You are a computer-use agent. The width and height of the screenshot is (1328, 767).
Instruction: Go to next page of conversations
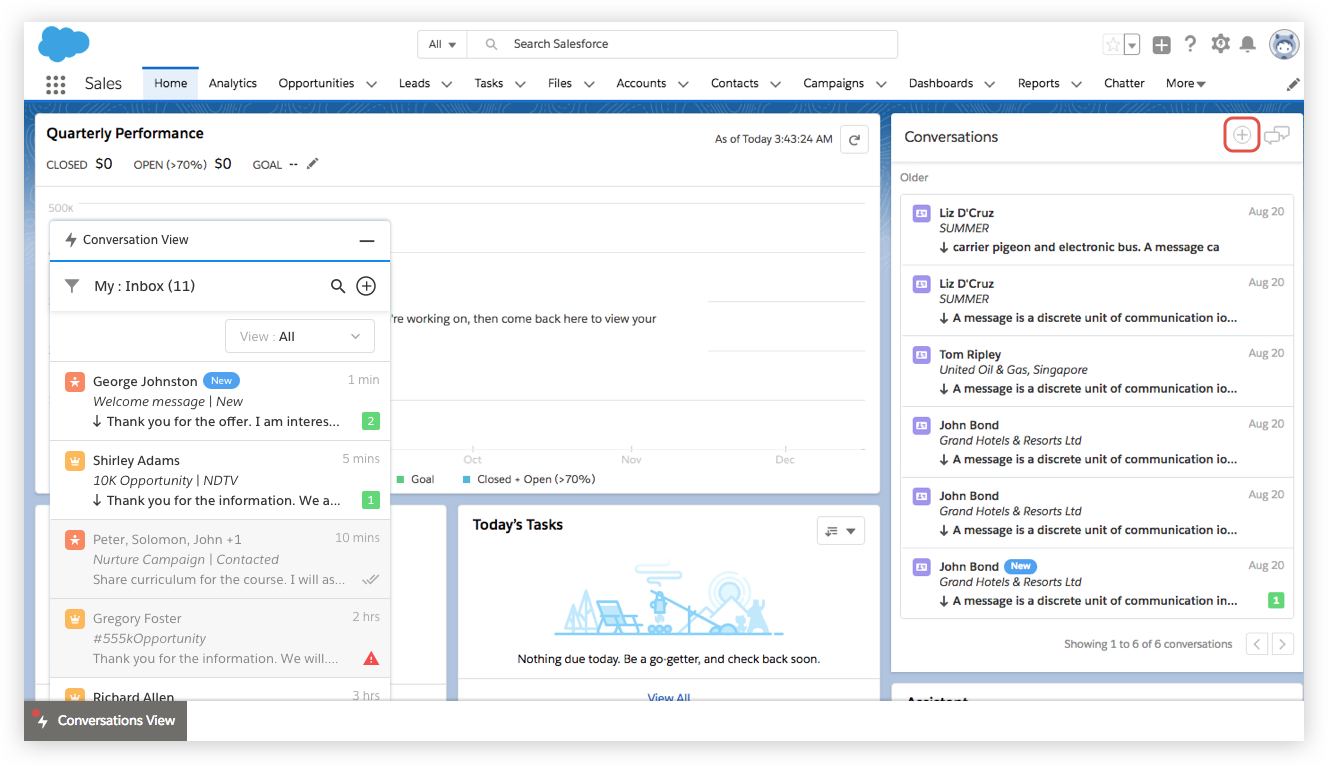pyautogui.click(x=1282, y=644)
